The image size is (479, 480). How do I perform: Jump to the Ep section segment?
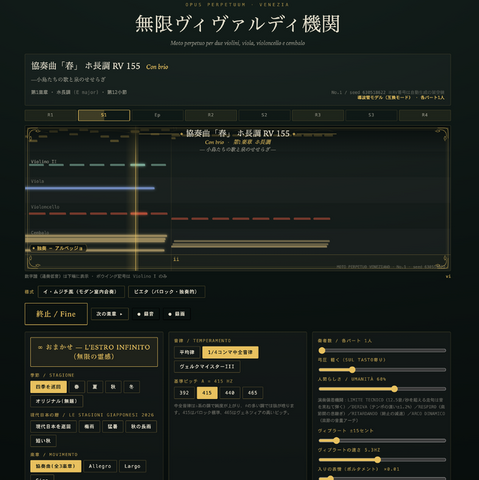pyautogui.click(x=157, y=115)
